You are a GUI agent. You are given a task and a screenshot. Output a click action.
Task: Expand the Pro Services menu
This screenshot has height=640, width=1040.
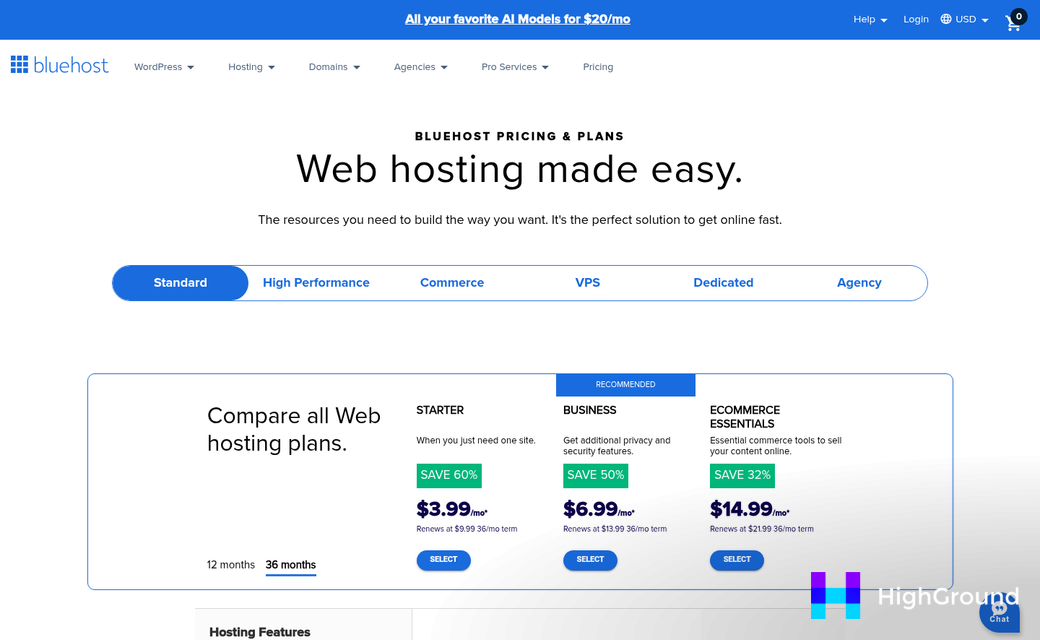(514, 67)
